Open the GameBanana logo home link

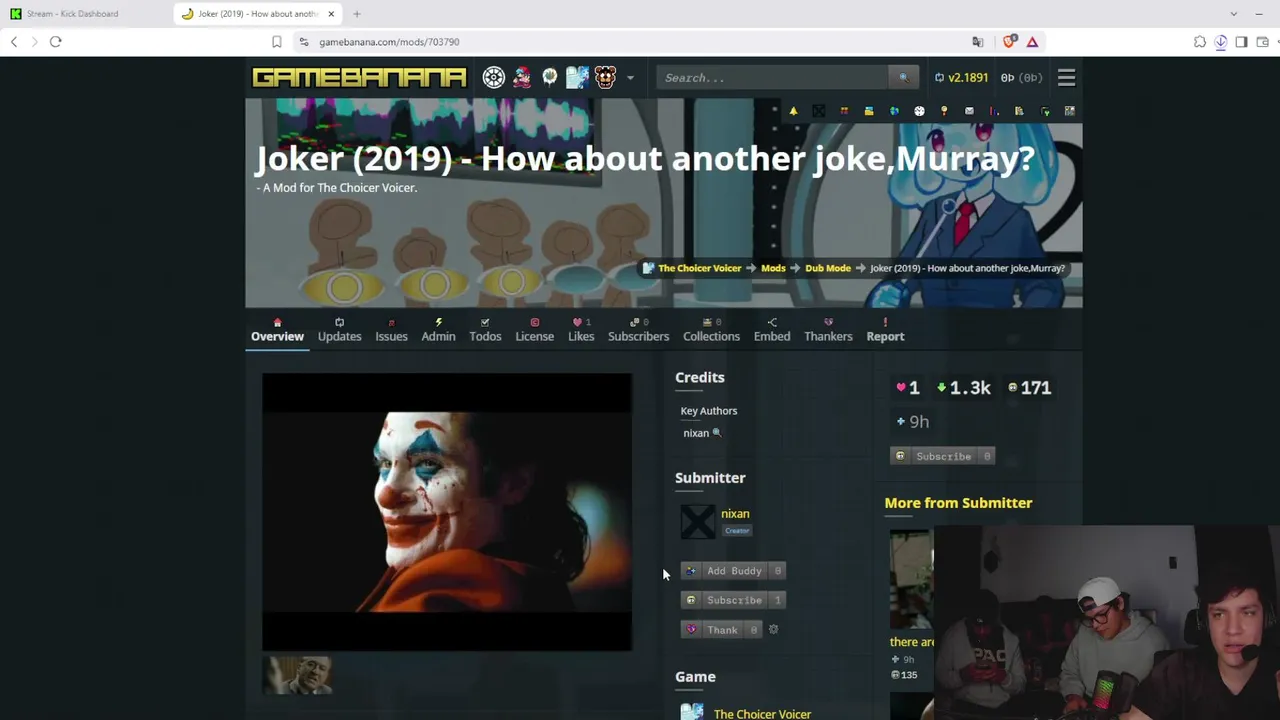point(359,77)
